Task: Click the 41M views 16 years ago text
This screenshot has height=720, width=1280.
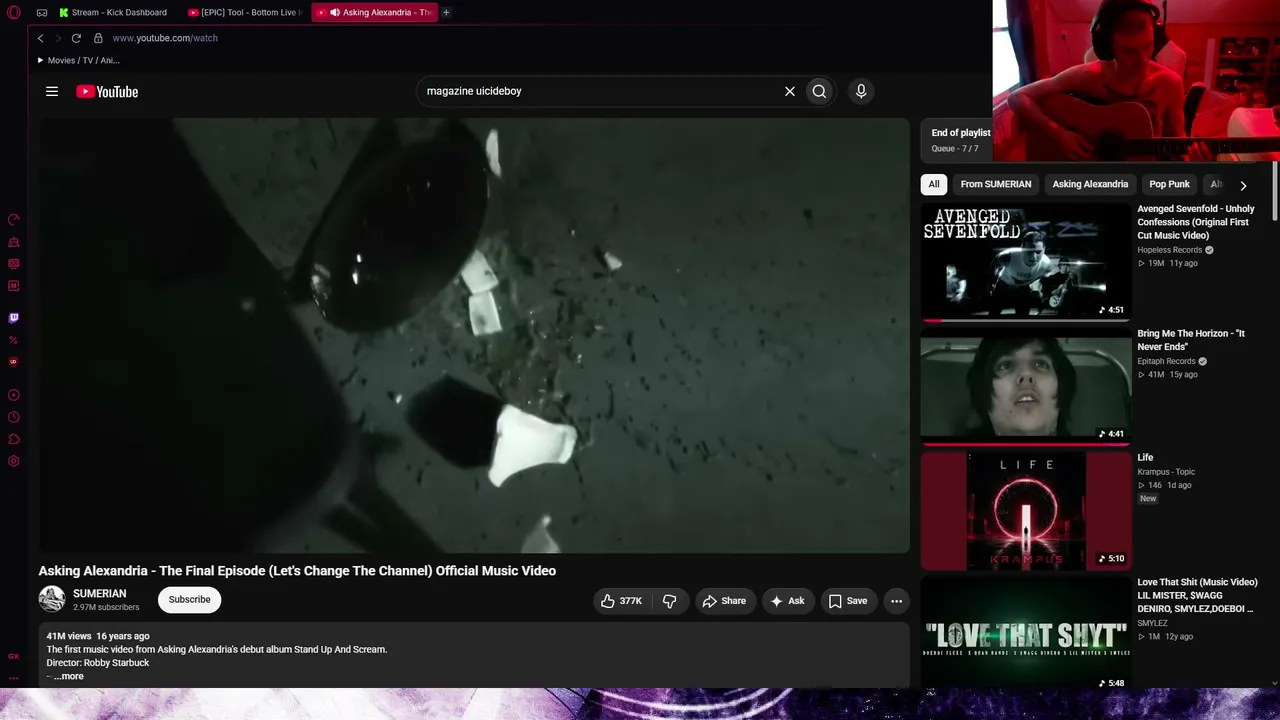Action: (98, 636)
